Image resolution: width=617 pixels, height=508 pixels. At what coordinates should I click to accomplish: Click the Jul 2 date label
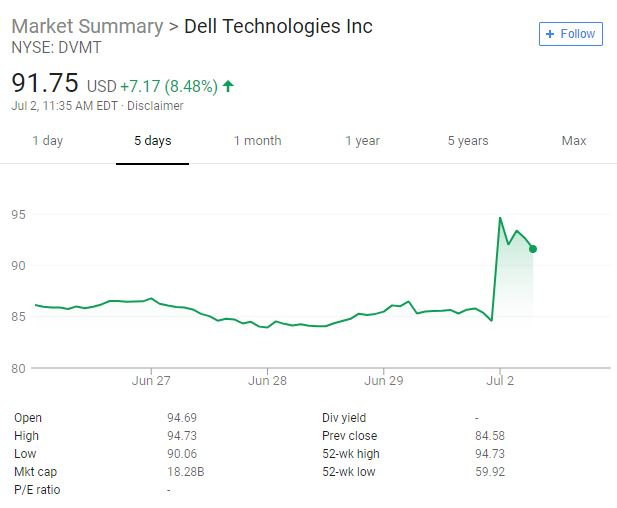499,381
